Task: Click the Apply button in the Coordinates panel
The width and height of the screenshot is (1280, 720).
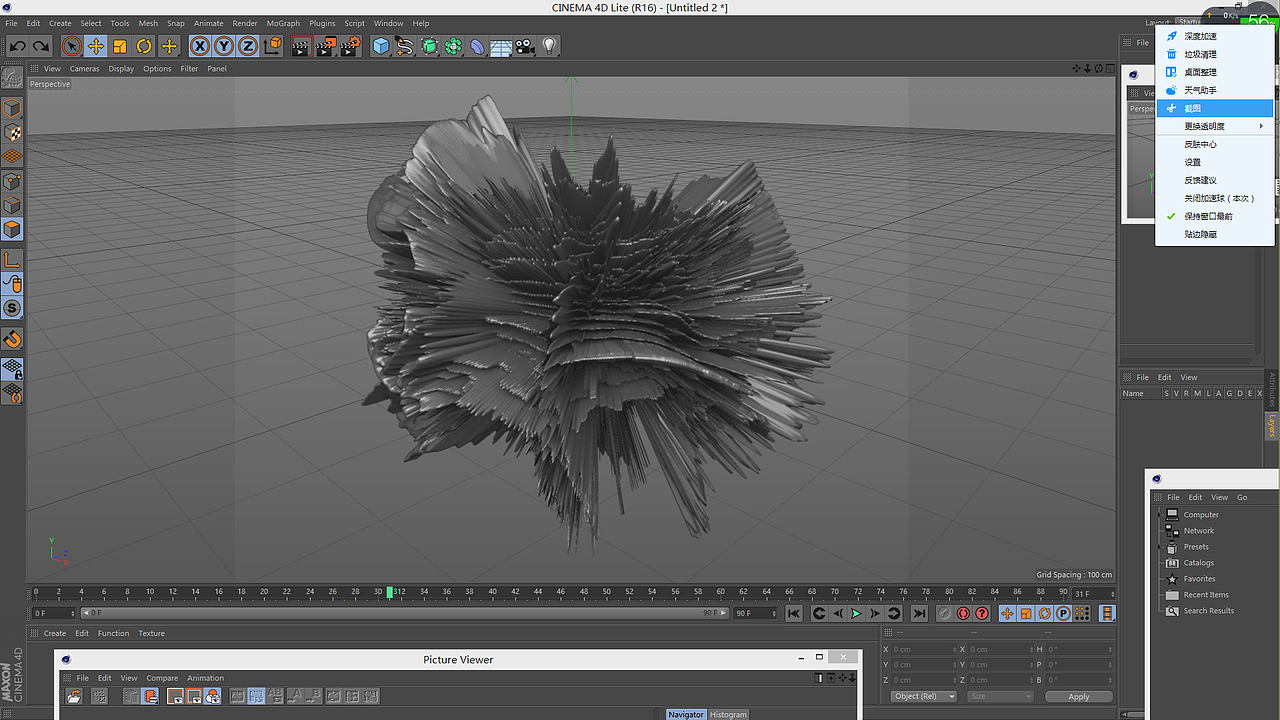Action: point(1078,696)
